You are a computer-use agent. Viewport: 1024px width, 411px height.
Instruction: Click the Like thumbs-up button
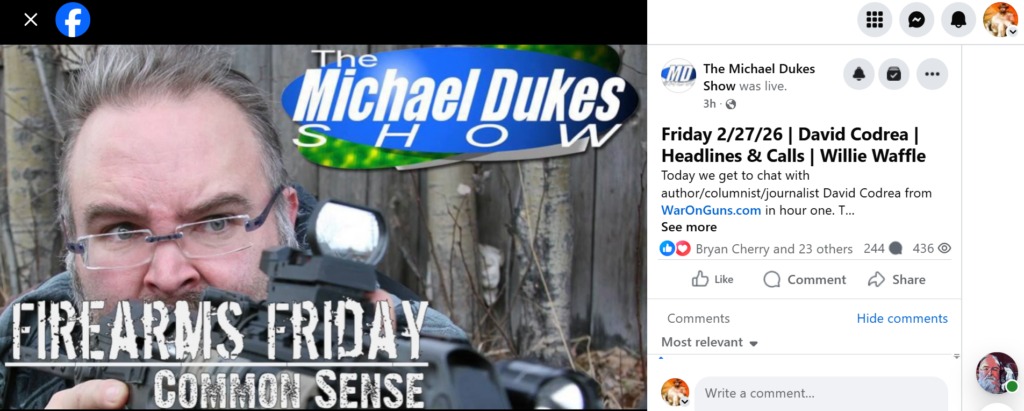pyautogui.click(x=712, y=280)
